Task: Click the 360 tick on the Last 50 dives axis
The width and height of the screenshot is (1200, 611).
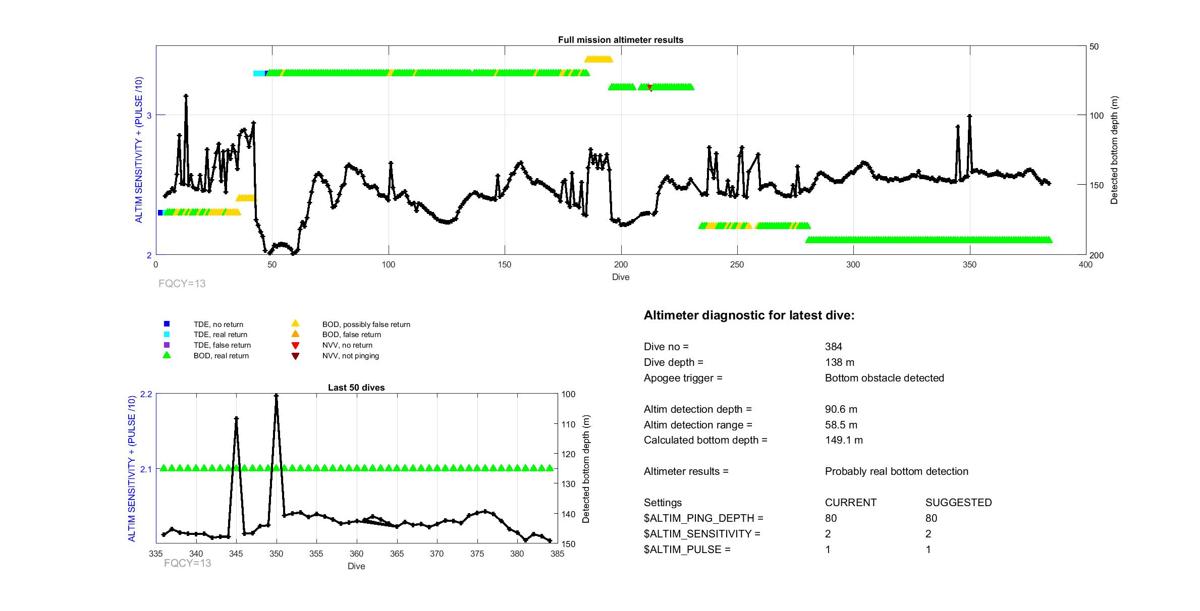Action: [356, 553]
